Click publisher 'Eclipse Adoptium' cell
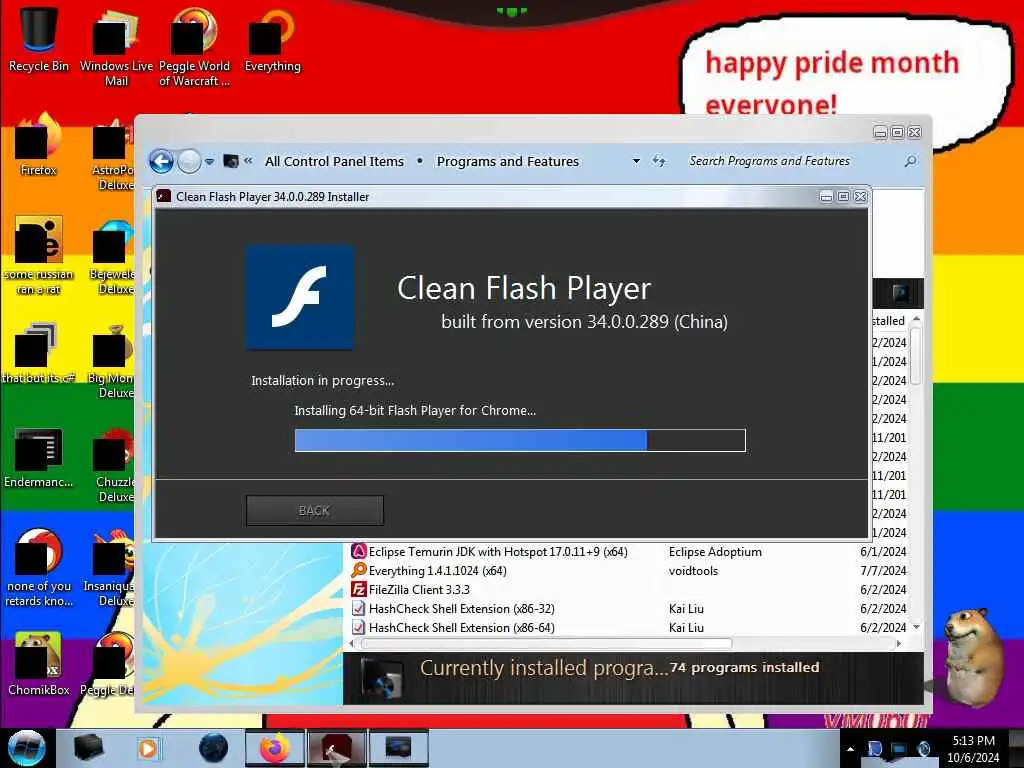The height and width of the screenshot is (768, 1024). [x=715, y=552]
